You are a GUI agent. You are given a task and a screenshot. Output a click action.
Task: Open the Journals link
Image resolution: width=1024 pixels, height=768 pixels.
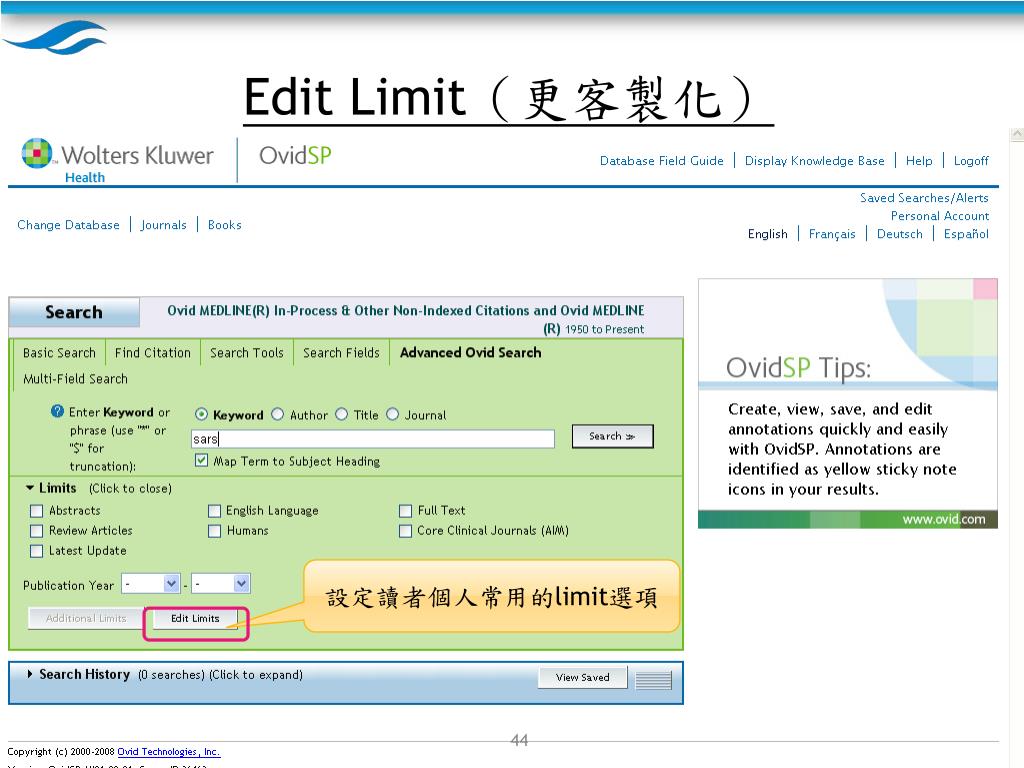(x=163, y=225)
